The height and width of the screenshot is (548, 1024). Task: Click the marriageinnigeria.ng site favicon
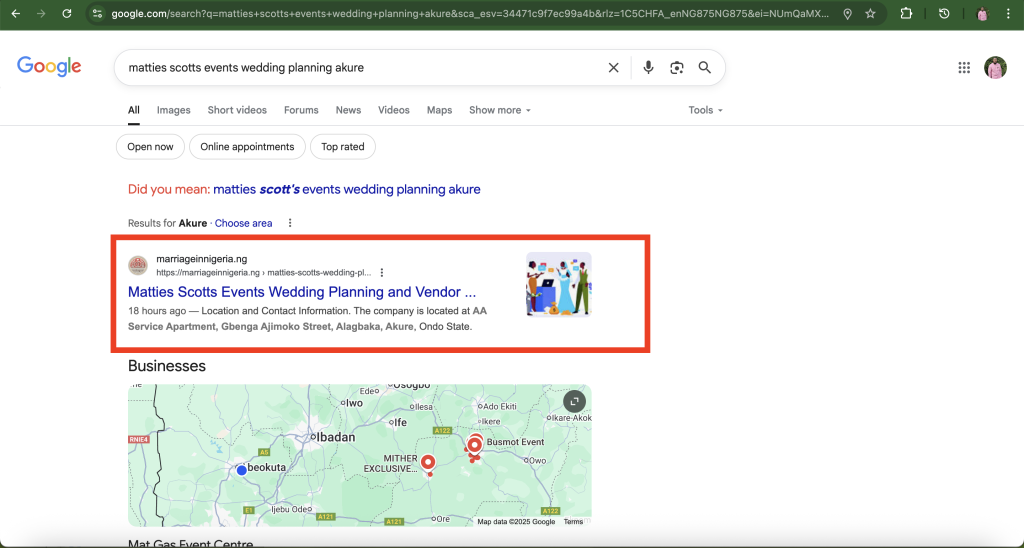(138, 265)
